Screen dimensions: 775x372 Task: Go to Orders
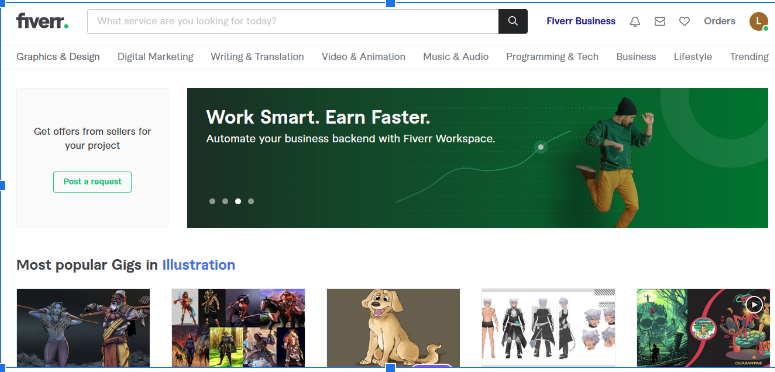[x=720, y=21]
